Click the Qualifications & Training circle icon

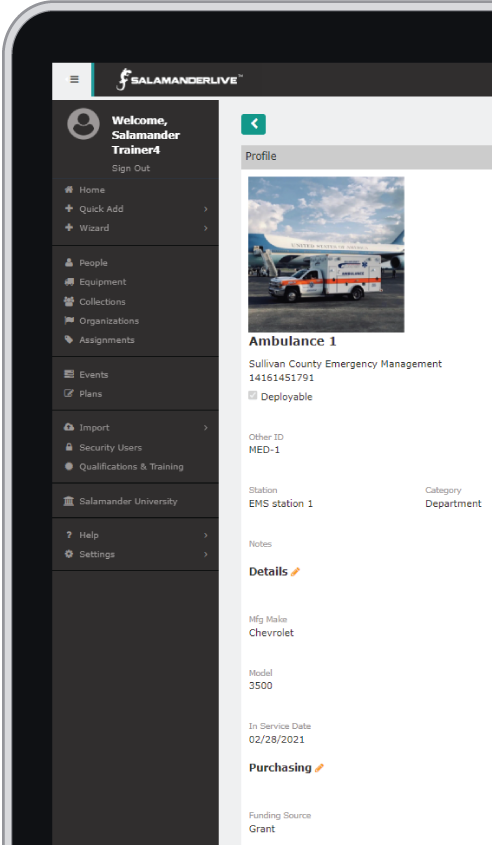(x=68, y=466)
